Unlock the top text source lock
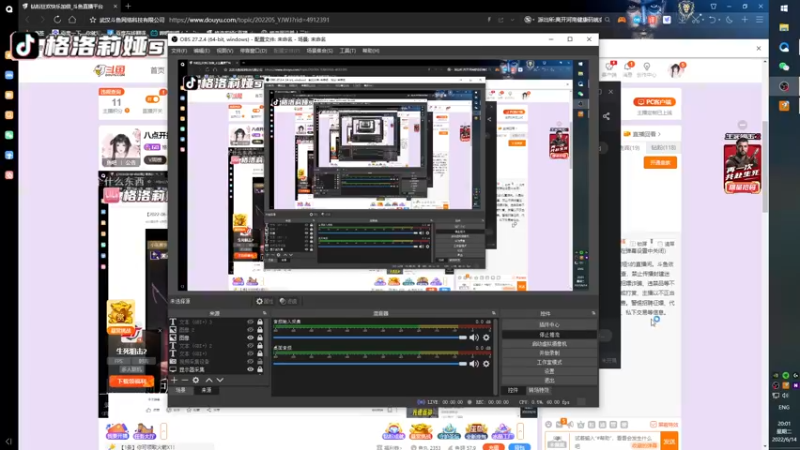800x450 pixels. pyautogui.click(x=260, y=322)
